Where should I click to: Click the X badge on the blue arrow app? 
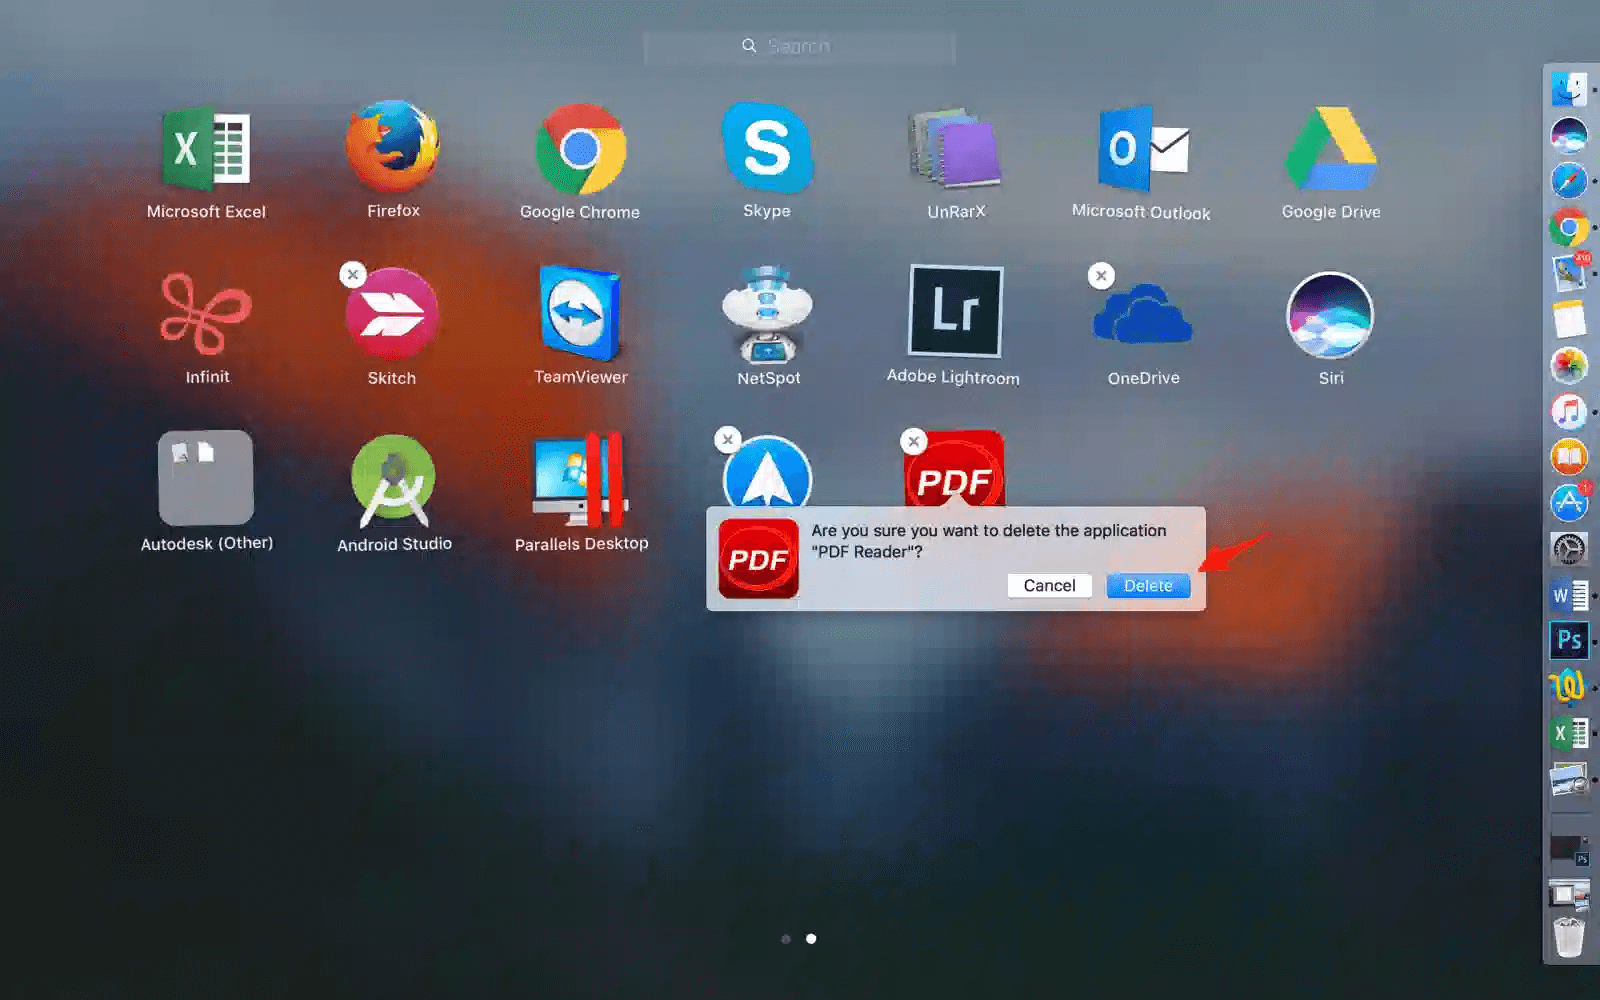[x=728, y=440]
